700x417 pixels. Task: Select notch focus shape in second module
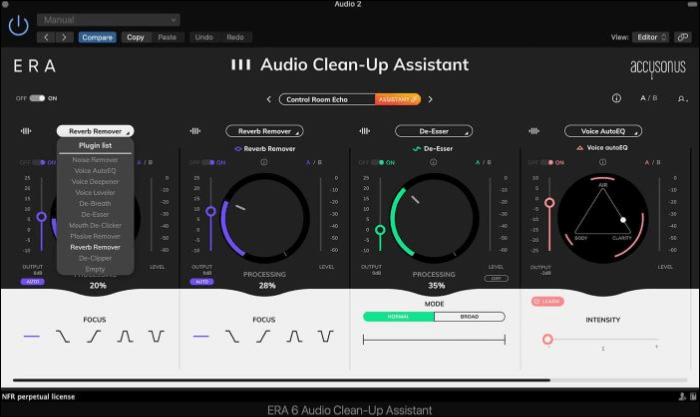326,337
